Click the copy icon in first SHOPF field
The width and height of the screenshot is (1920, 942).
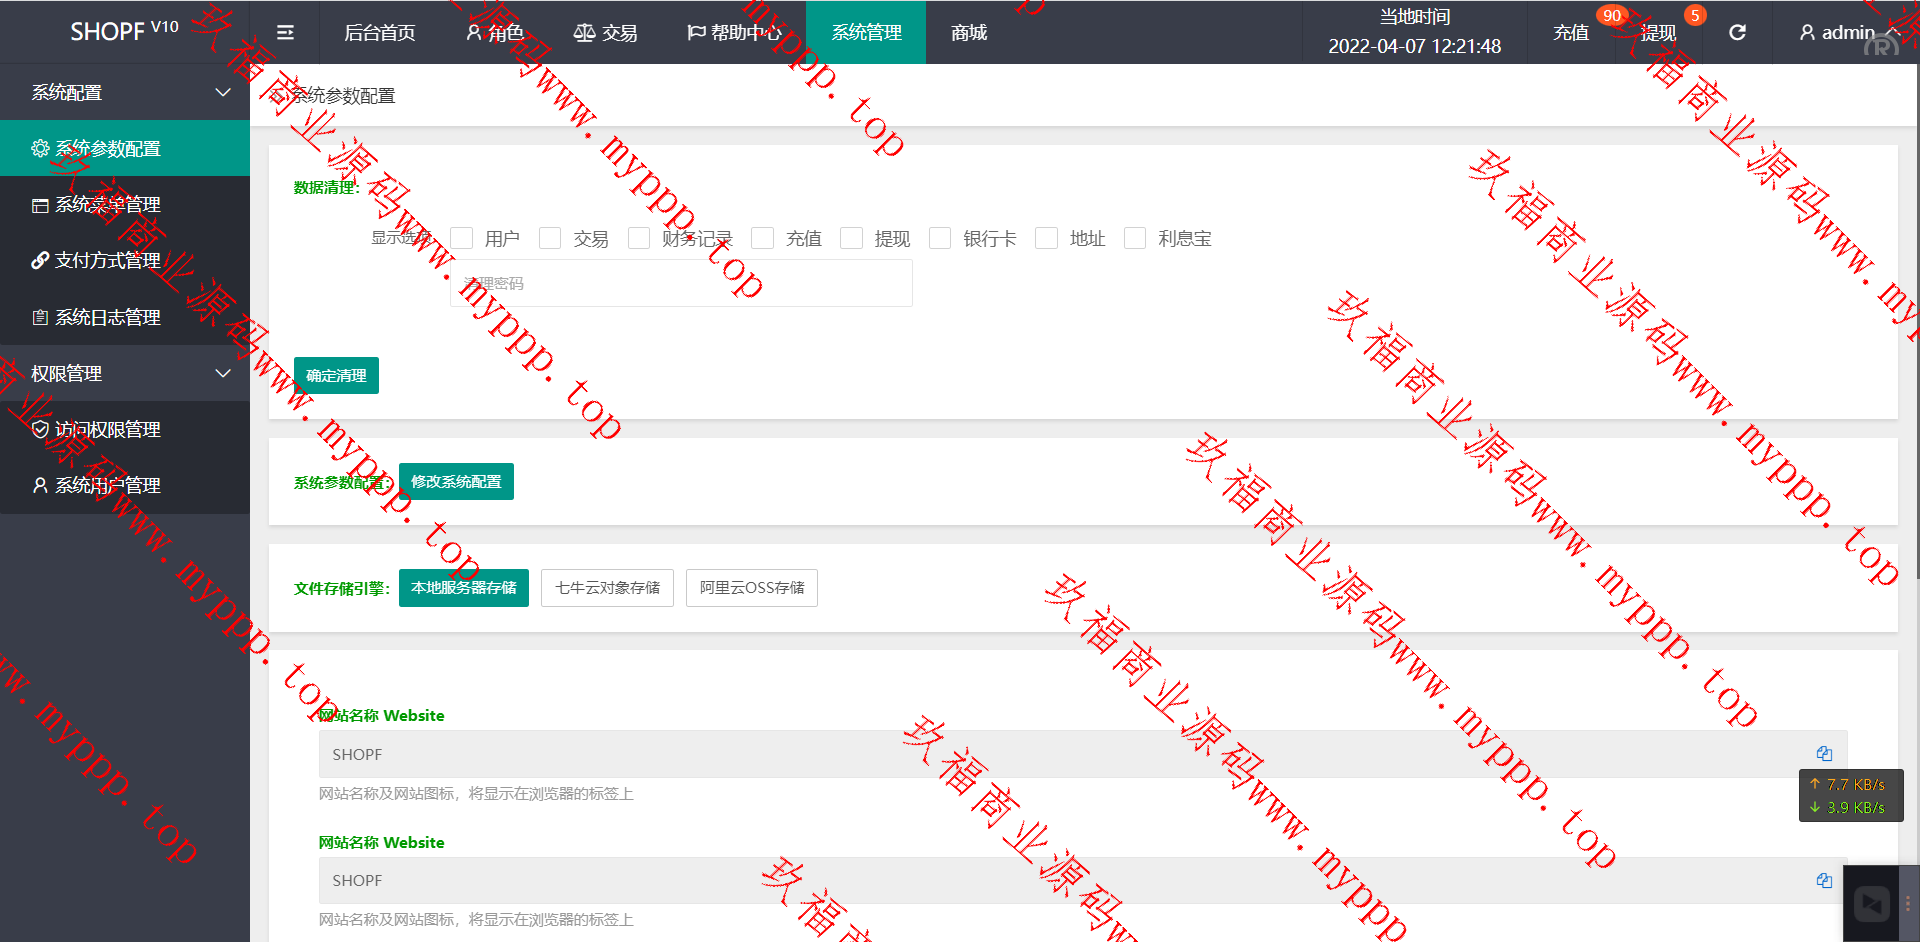[1824, 754]
